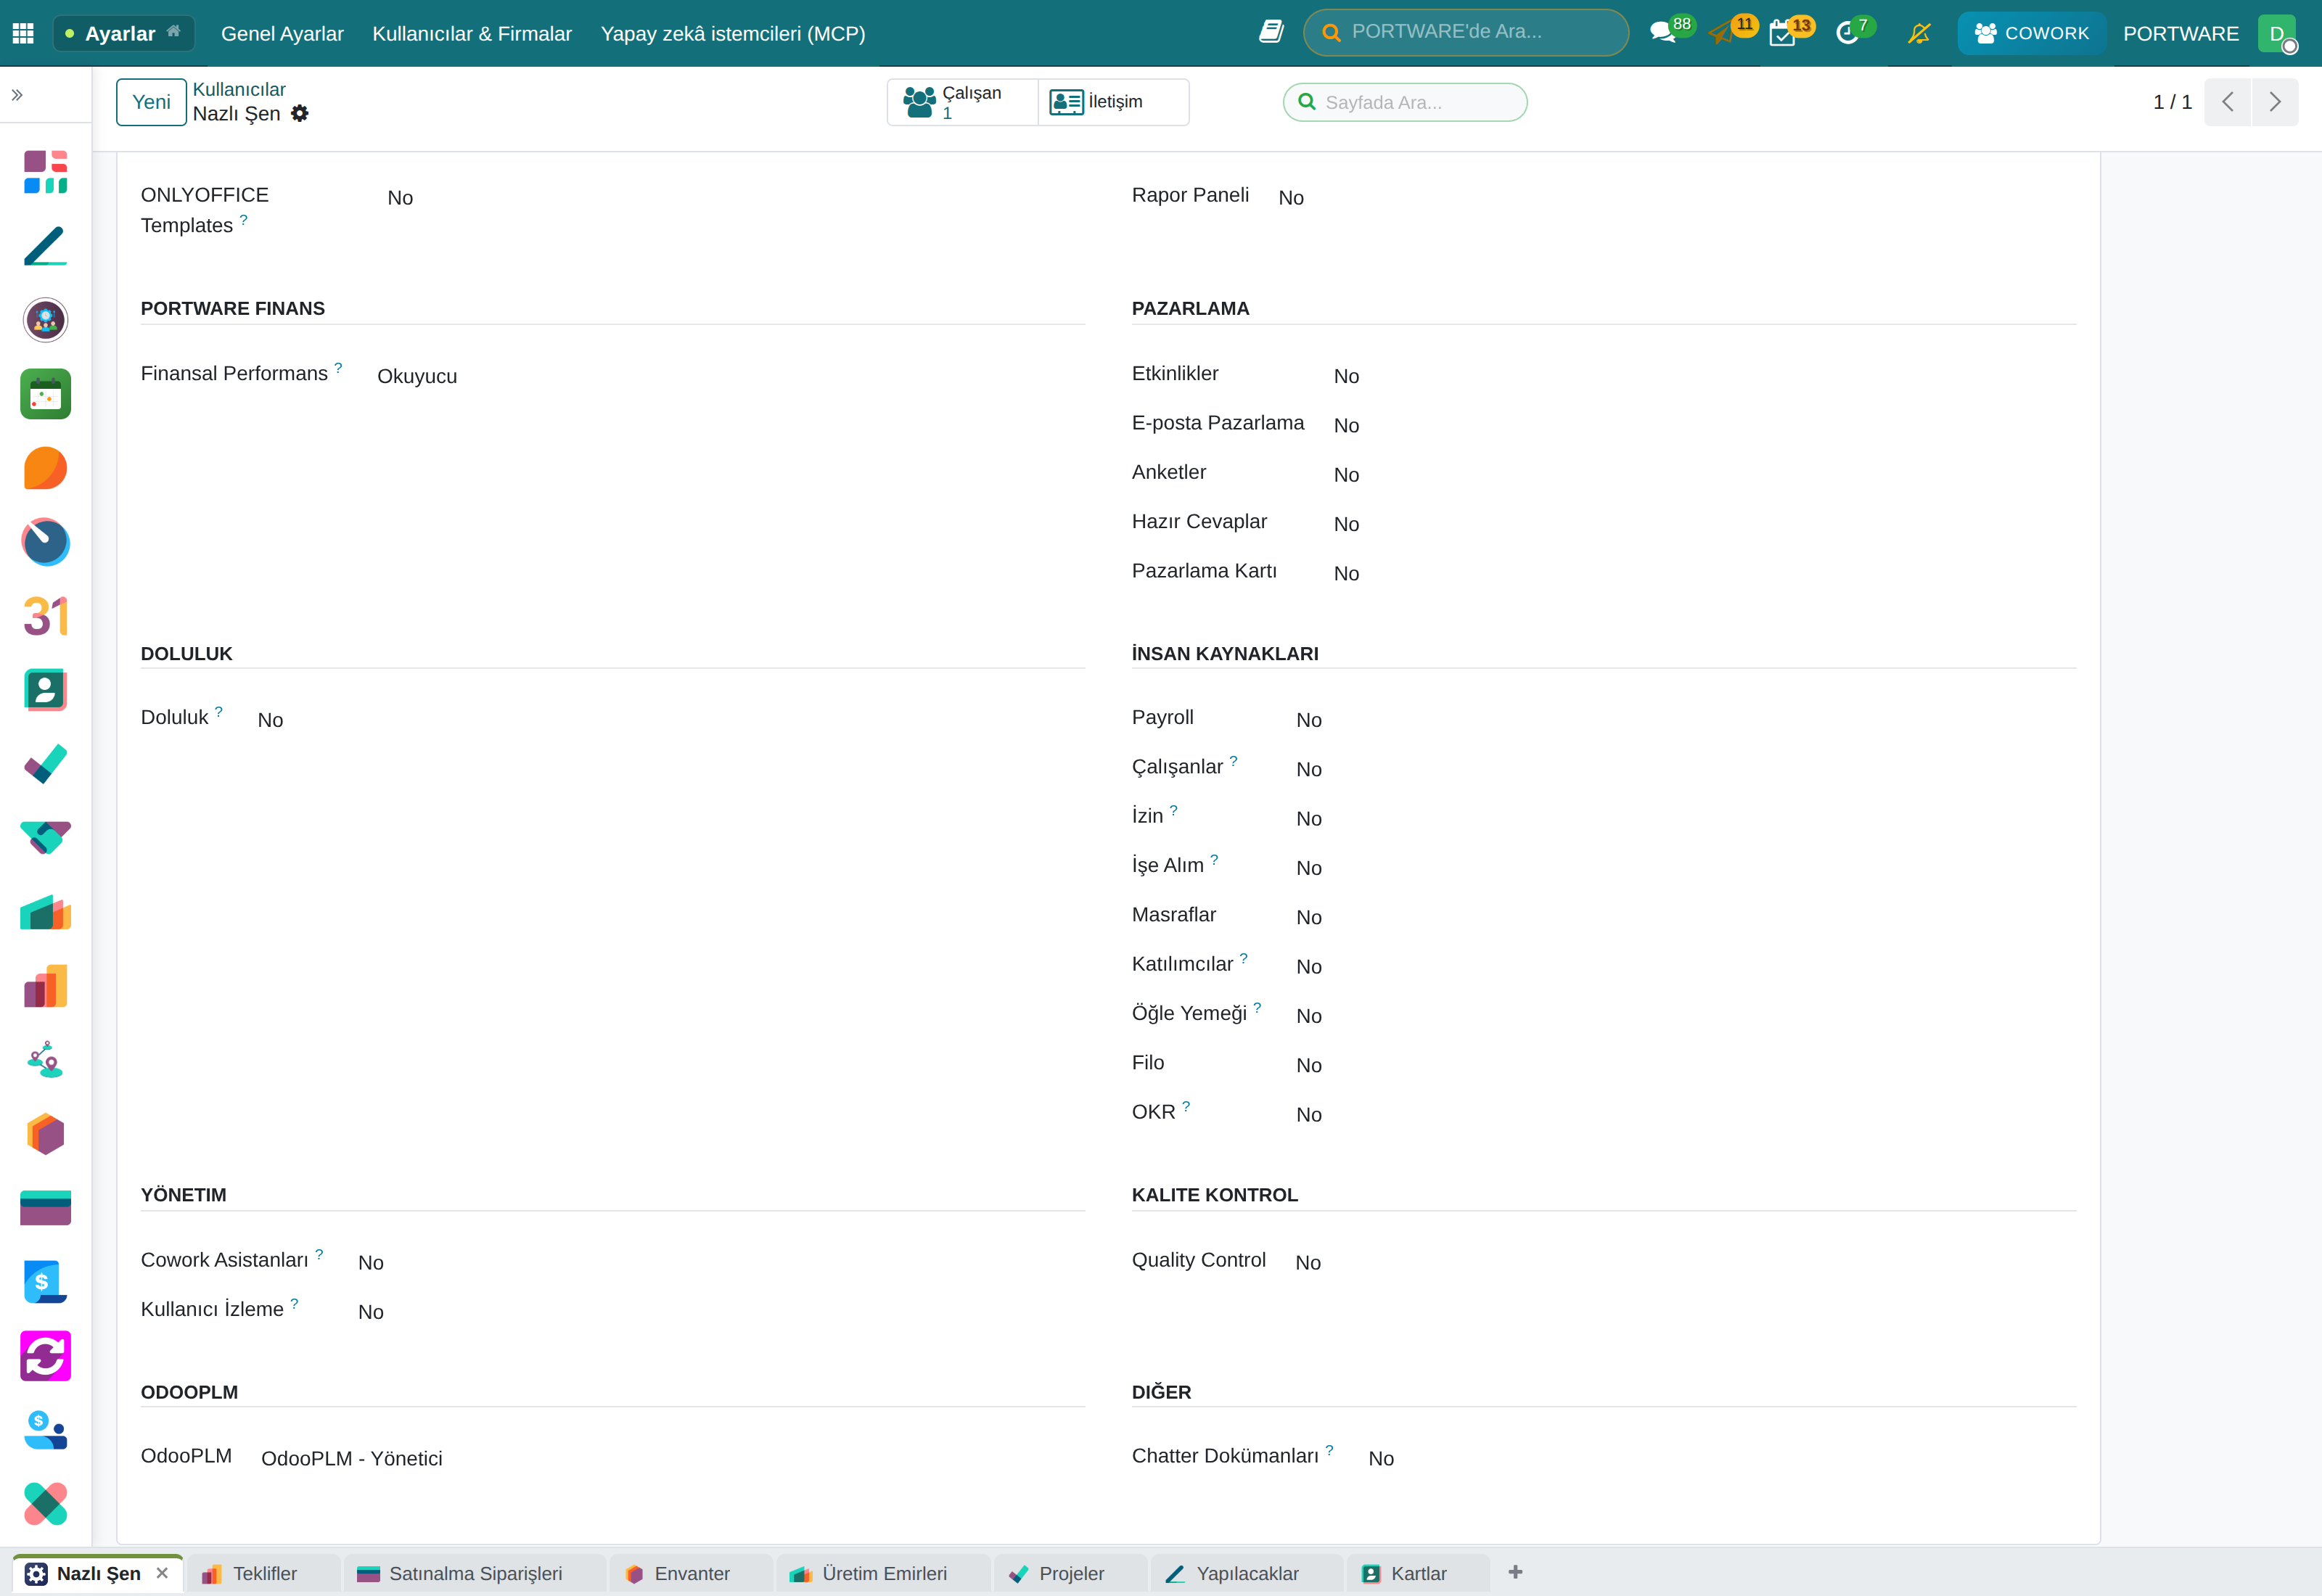The width and height of the screenshot is (2322, 1596).
Task: Open the gear actions menu beside Nazlı Şen
Action: pyautogui.click(x=300, y=113)
